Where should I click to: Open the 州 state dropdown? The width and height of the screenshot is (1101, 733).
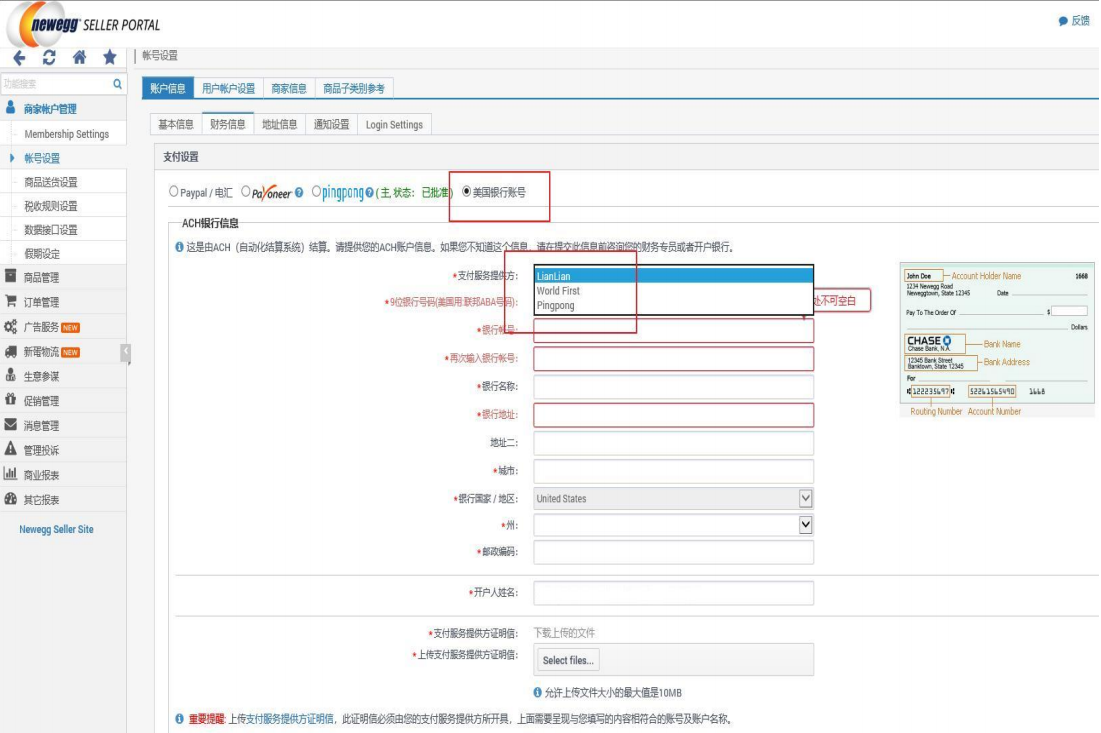pos(673,525)
